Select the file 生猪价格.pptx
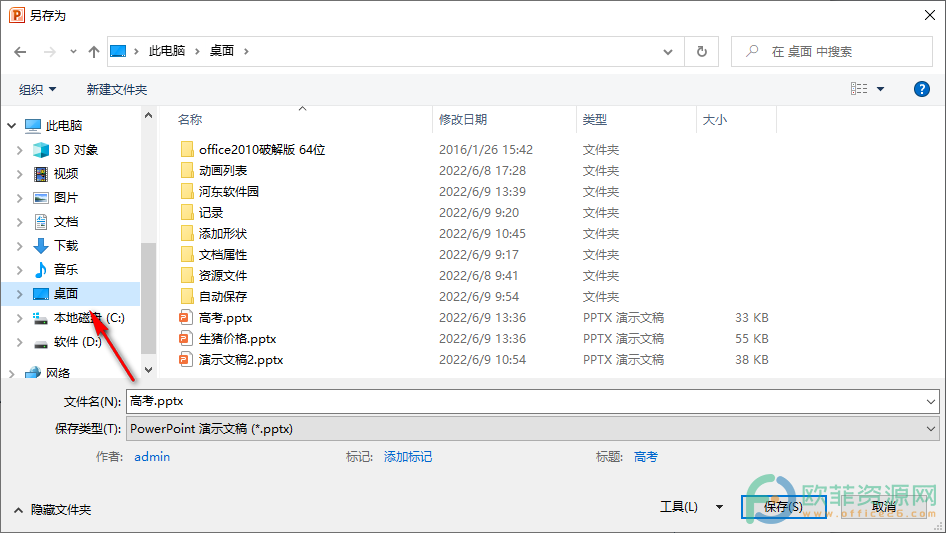Viewport: 946px width, 533px height. pyautogui.click(x=238, y=339)
